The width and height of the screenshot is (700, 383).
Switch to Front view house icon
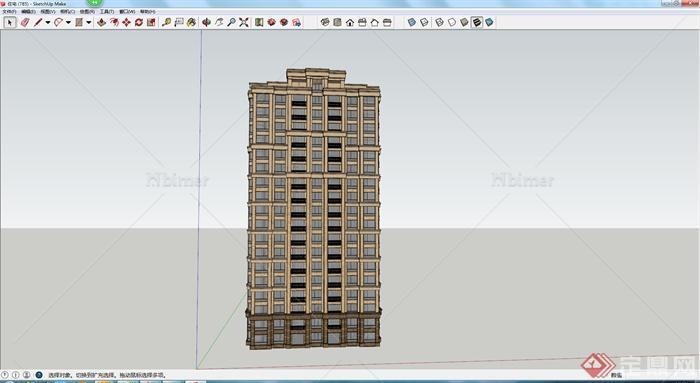350,22
